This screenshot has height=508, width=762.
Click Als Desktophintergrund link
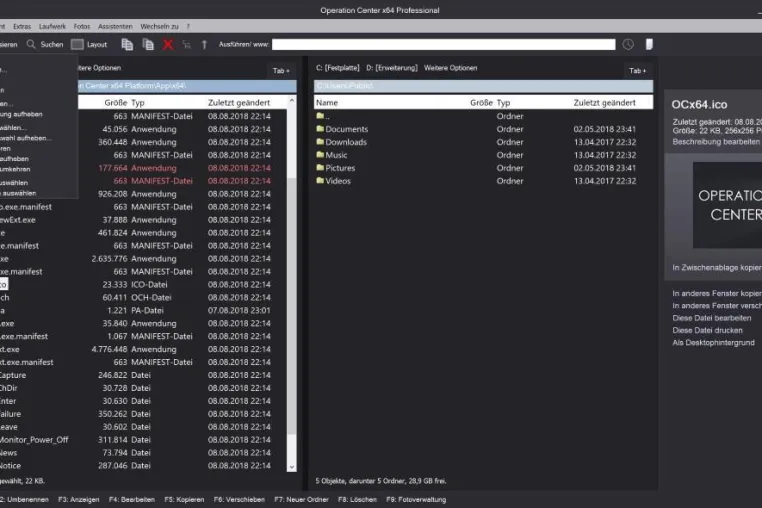713,343
